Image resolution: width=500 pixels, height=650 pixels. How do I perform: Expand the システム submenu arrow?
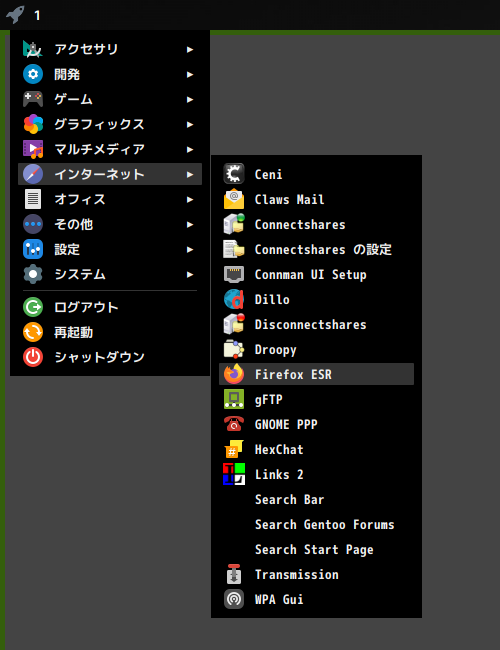[190, 274]
